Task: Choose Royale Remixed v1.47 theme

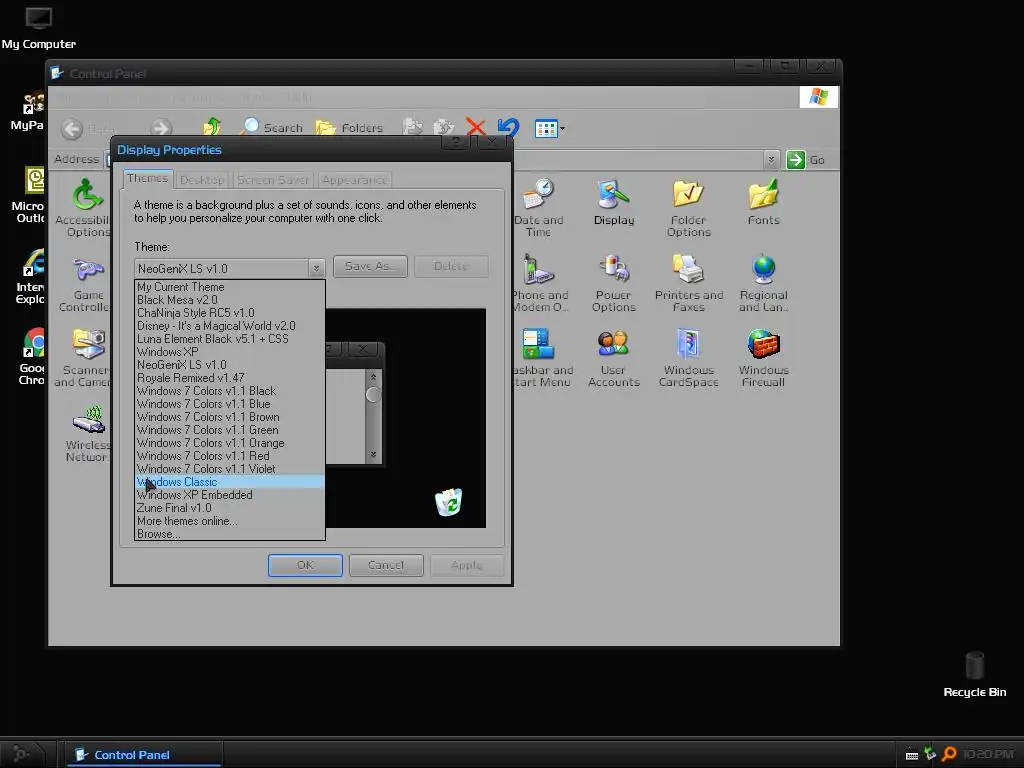Action: coord(229,378)
